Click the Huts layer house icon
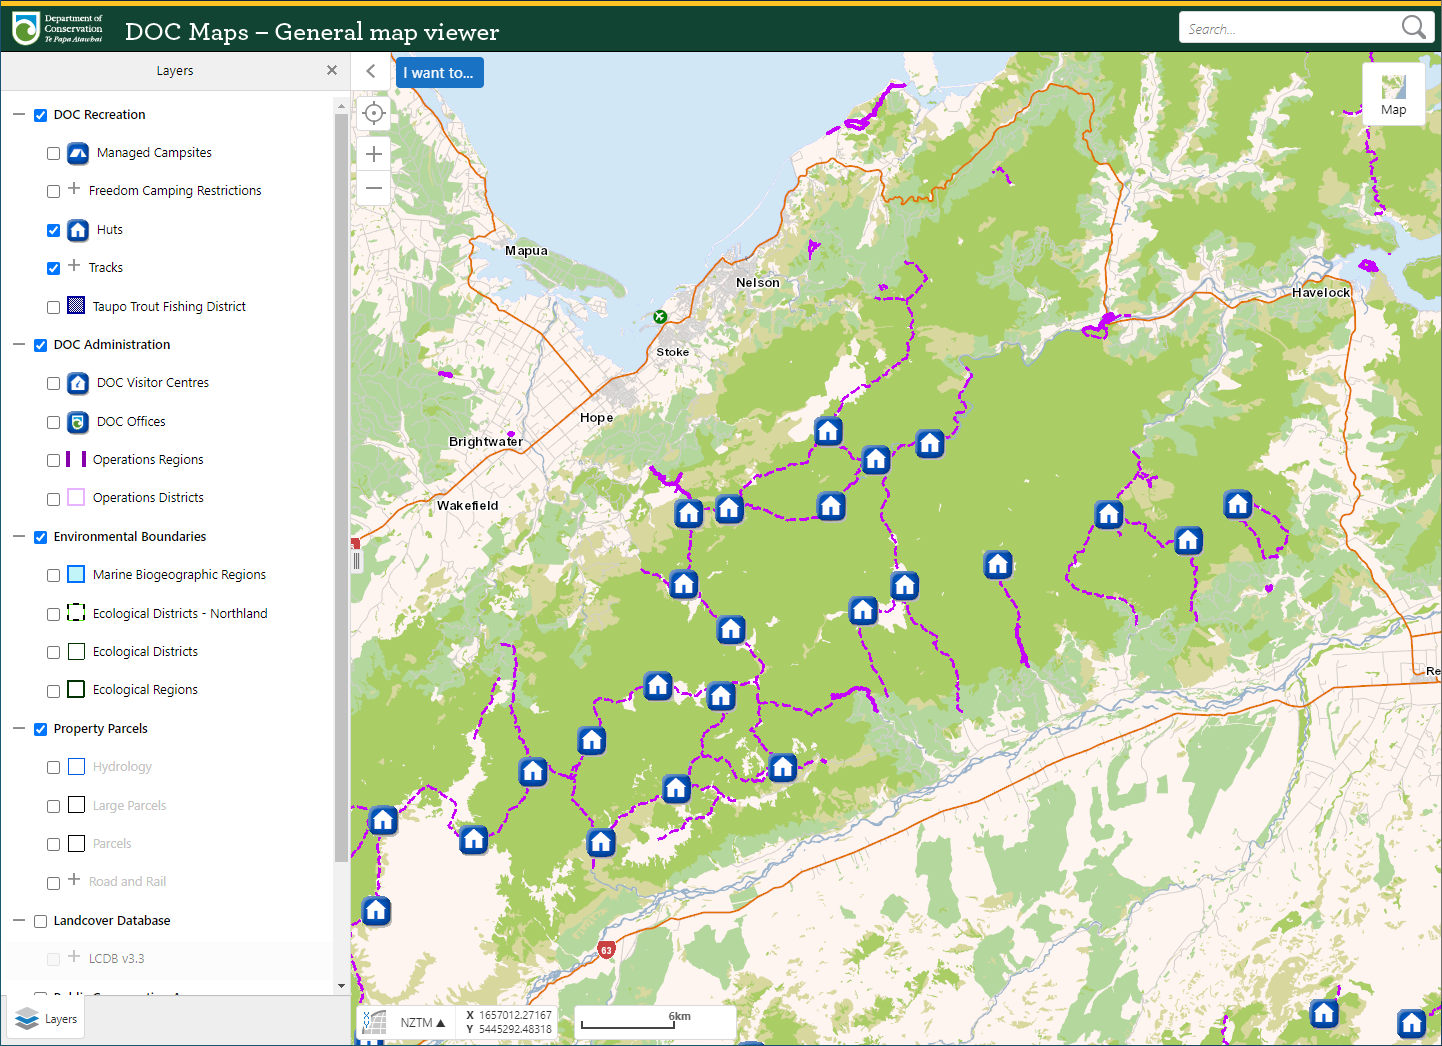 click(x=78, y=231)
